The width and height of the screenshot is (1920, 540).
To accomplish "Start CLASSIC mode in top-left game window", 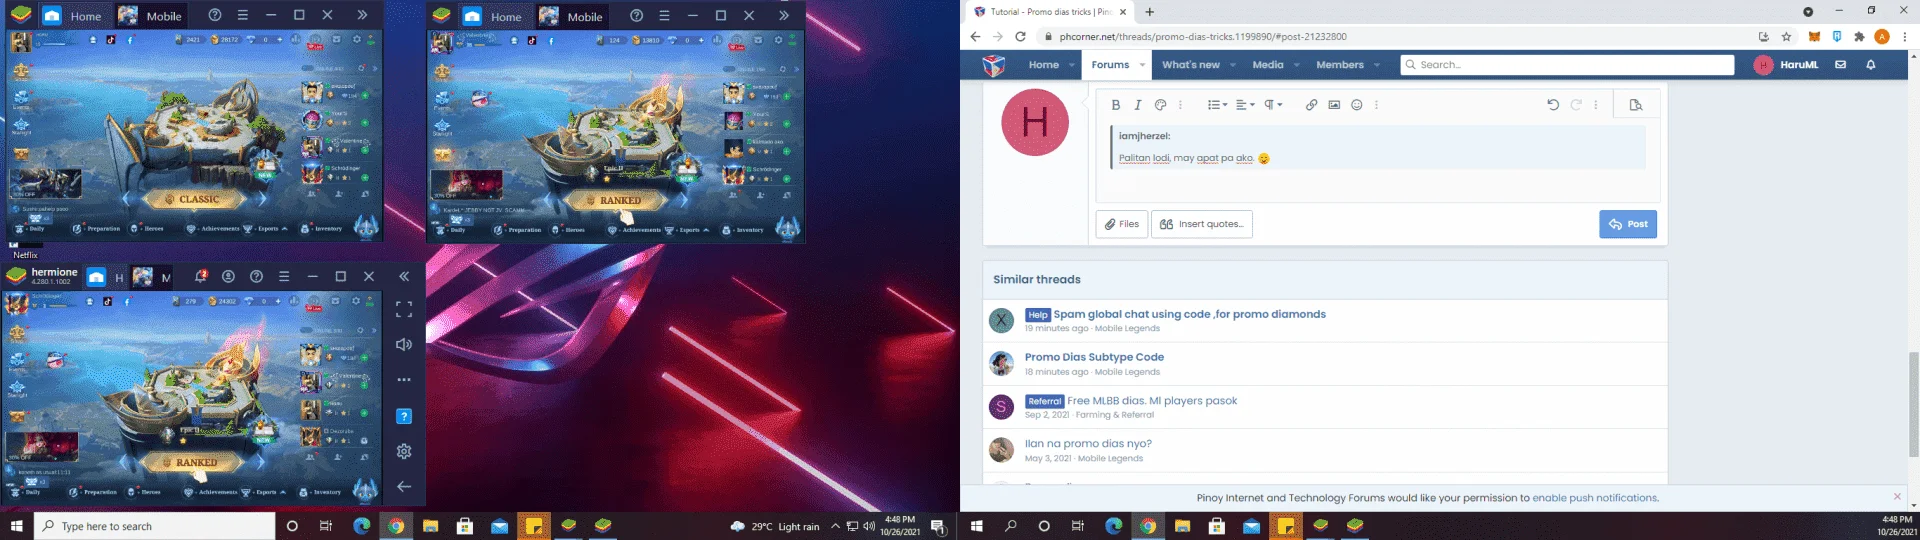I will (198, 199).
